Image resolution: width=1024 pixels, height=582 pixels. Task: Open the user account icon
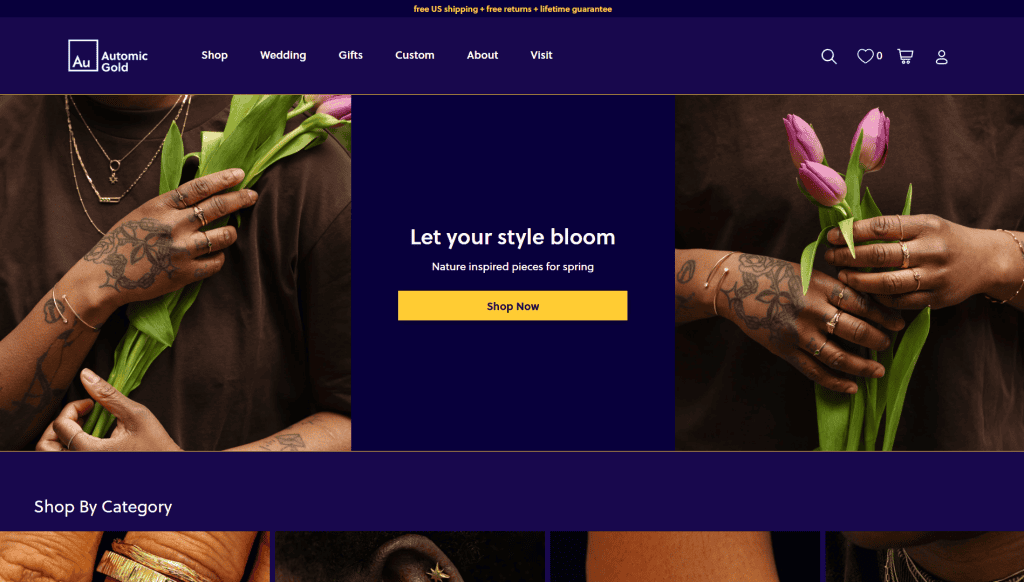(941, 57)
